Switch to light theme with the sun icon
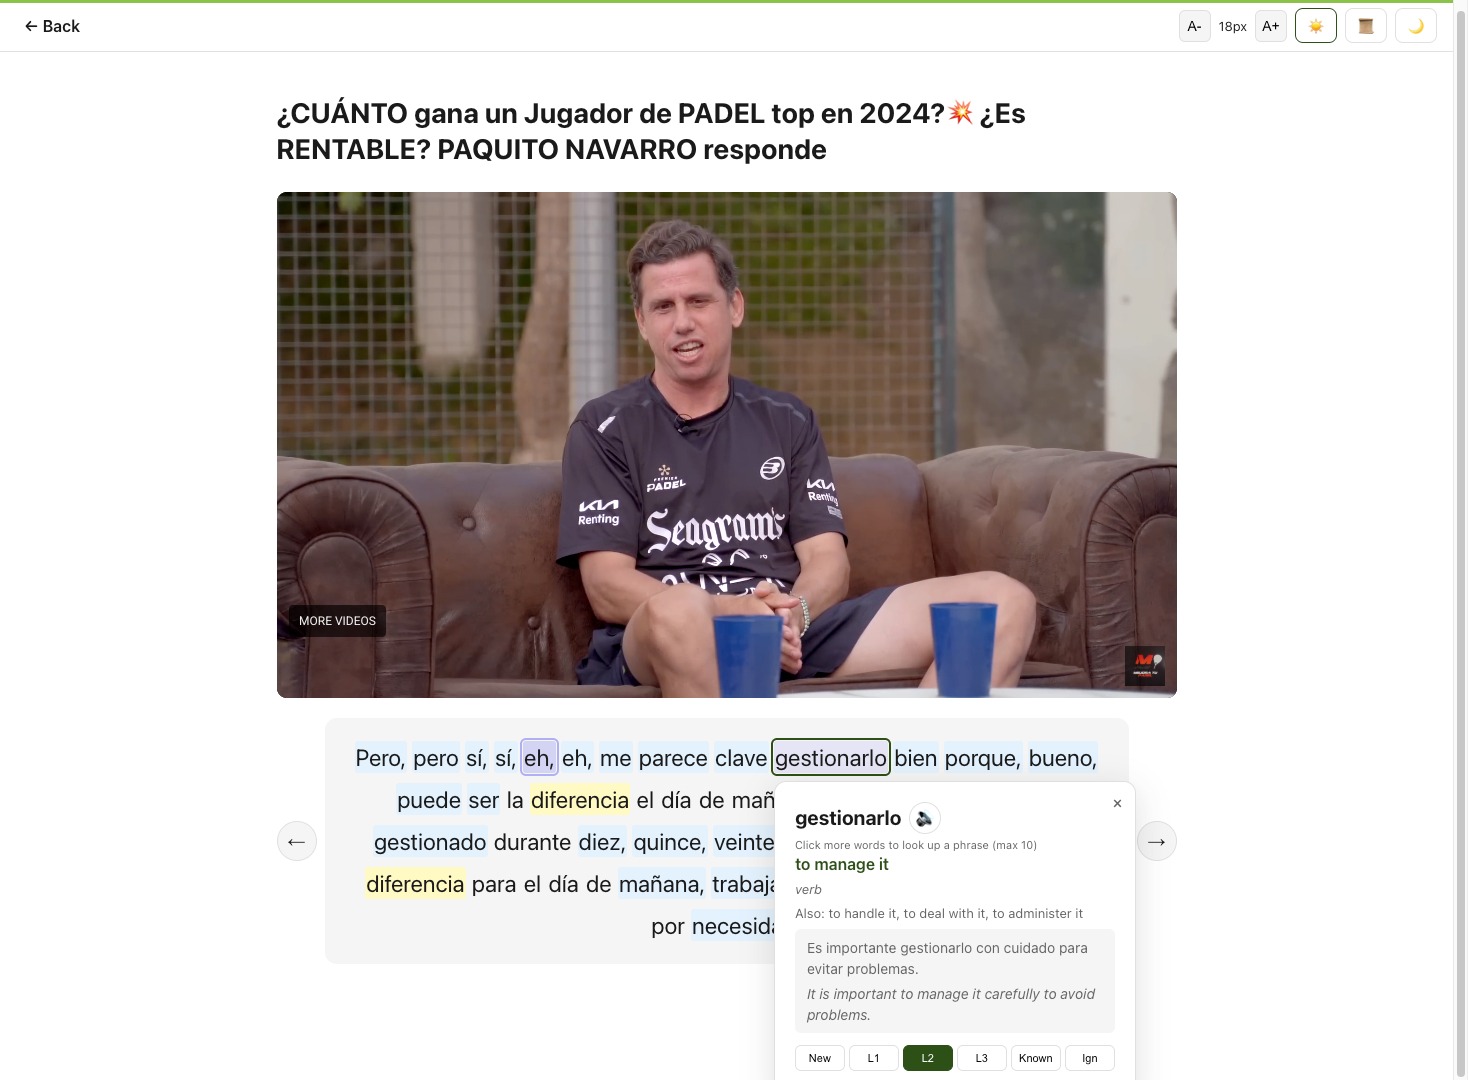The image size is (1468, 1080). (1316, 26)
